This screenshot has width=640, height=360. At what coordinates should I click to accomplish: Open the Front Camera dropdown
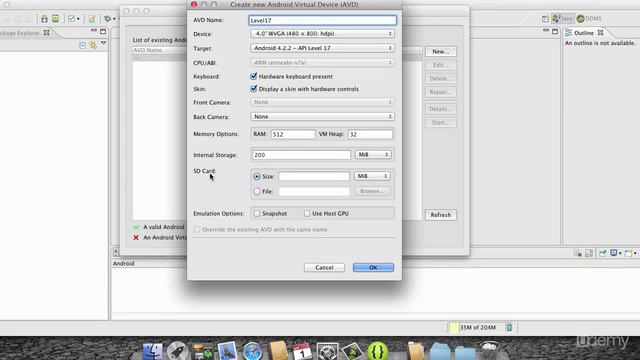pos(322,102)
